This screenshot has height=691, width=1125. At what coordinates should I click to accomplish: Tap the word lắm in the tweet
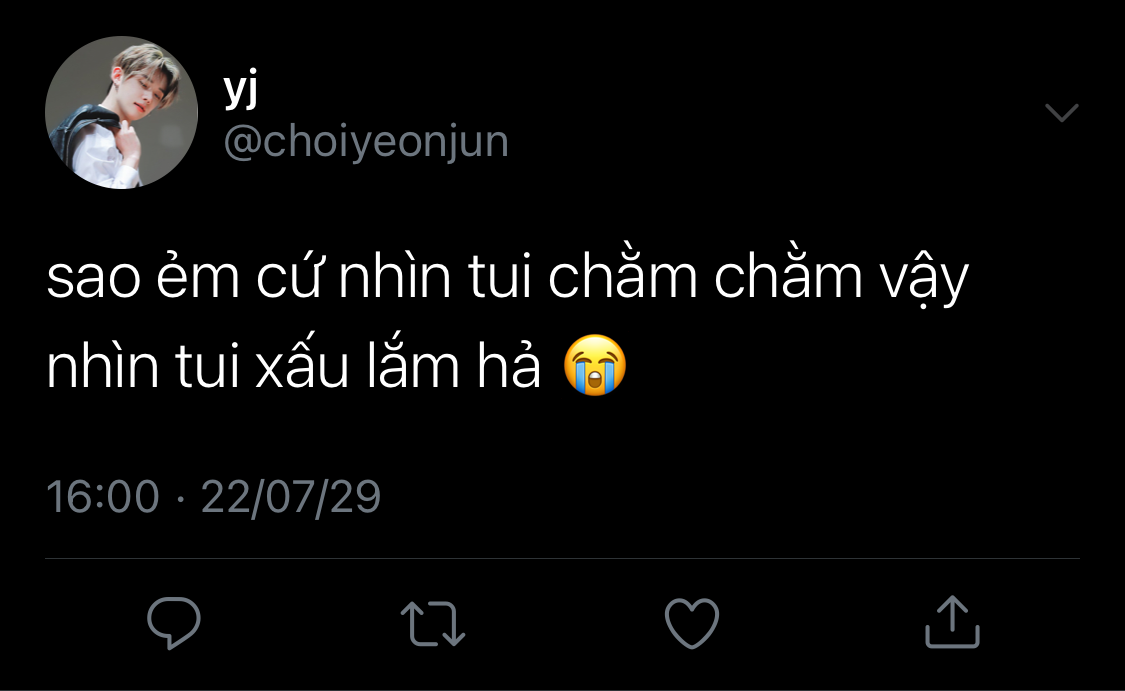click(x=413, y=366)
